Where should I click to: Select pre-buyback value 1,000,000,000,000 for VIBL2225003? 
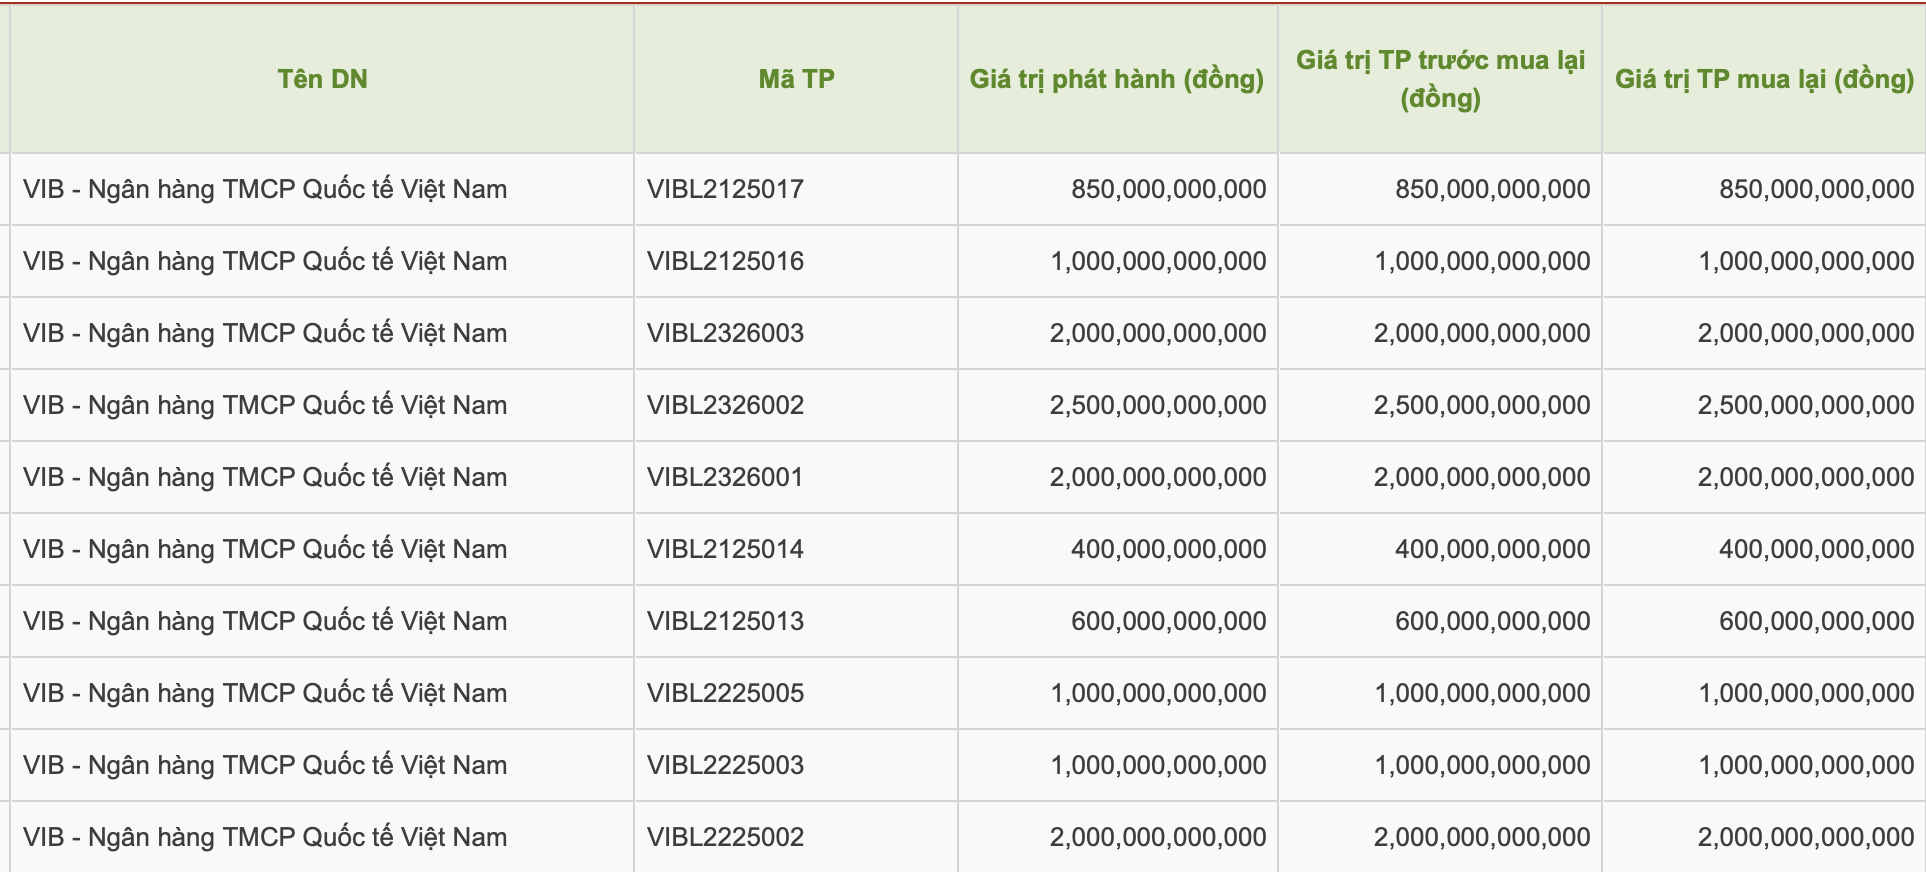point(1482,765)
